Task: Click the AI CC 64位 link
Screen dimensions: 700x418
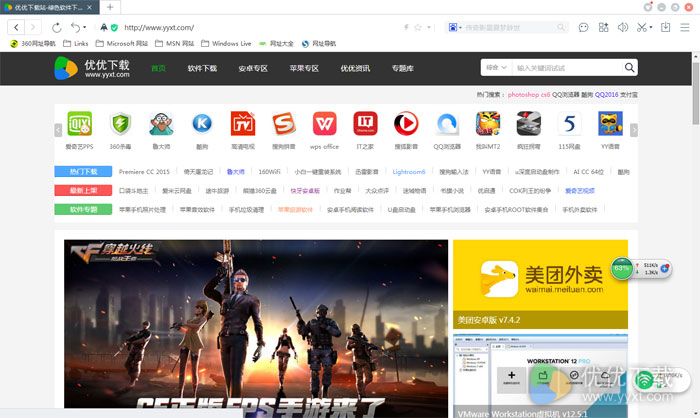Action: (x=588, y=171)
